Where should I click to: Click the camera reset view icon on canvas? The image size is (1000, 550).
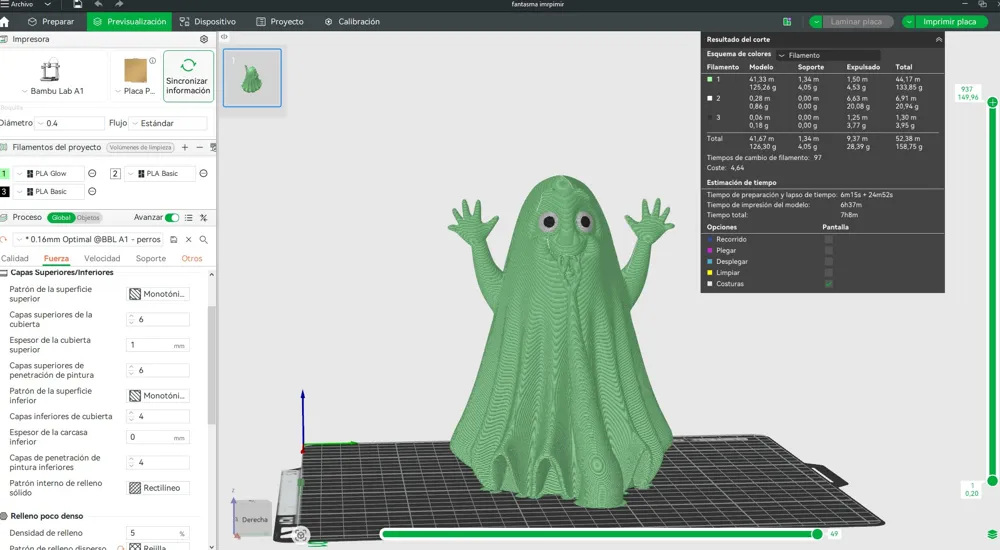[301, 535]
